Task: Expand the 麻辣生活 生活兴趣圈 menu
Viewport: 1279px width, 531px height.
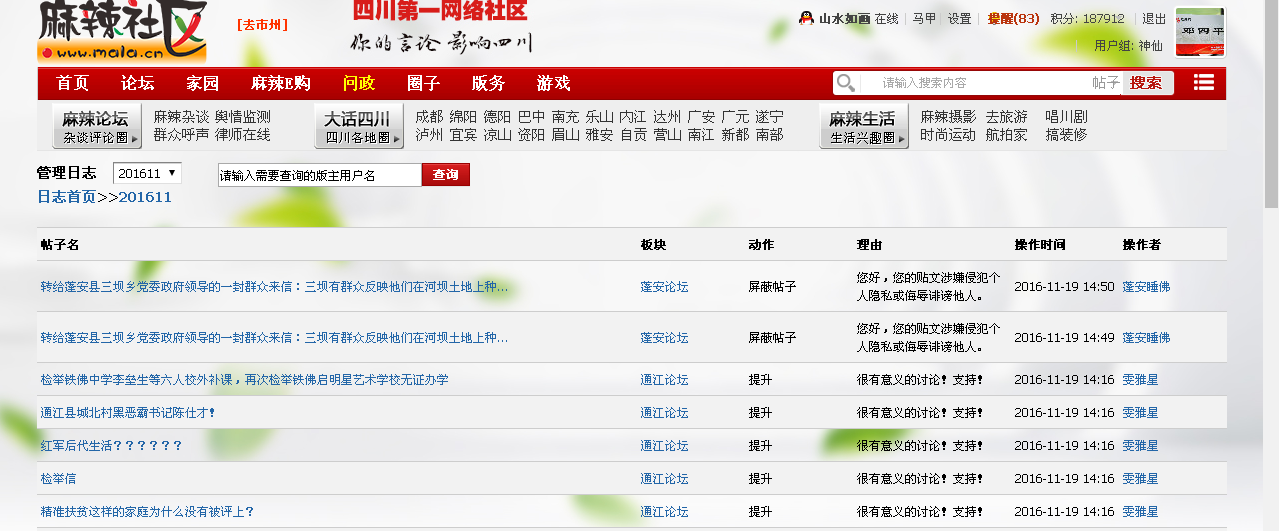Action: (863, 127)
